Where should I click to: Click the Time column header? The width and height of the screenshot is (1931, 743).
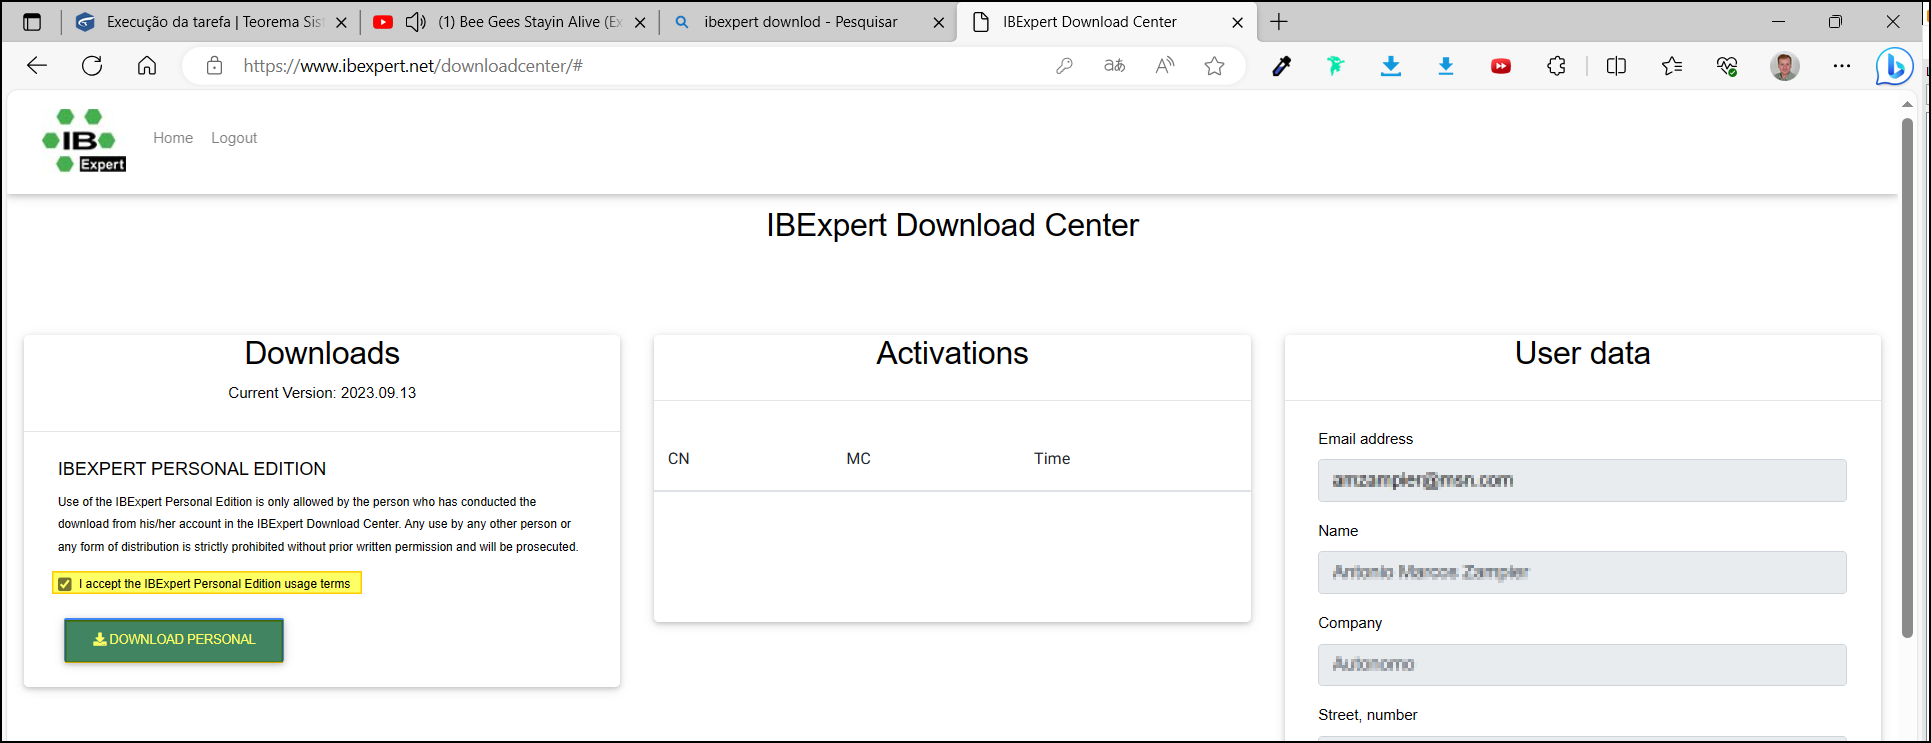(1052, 459)
